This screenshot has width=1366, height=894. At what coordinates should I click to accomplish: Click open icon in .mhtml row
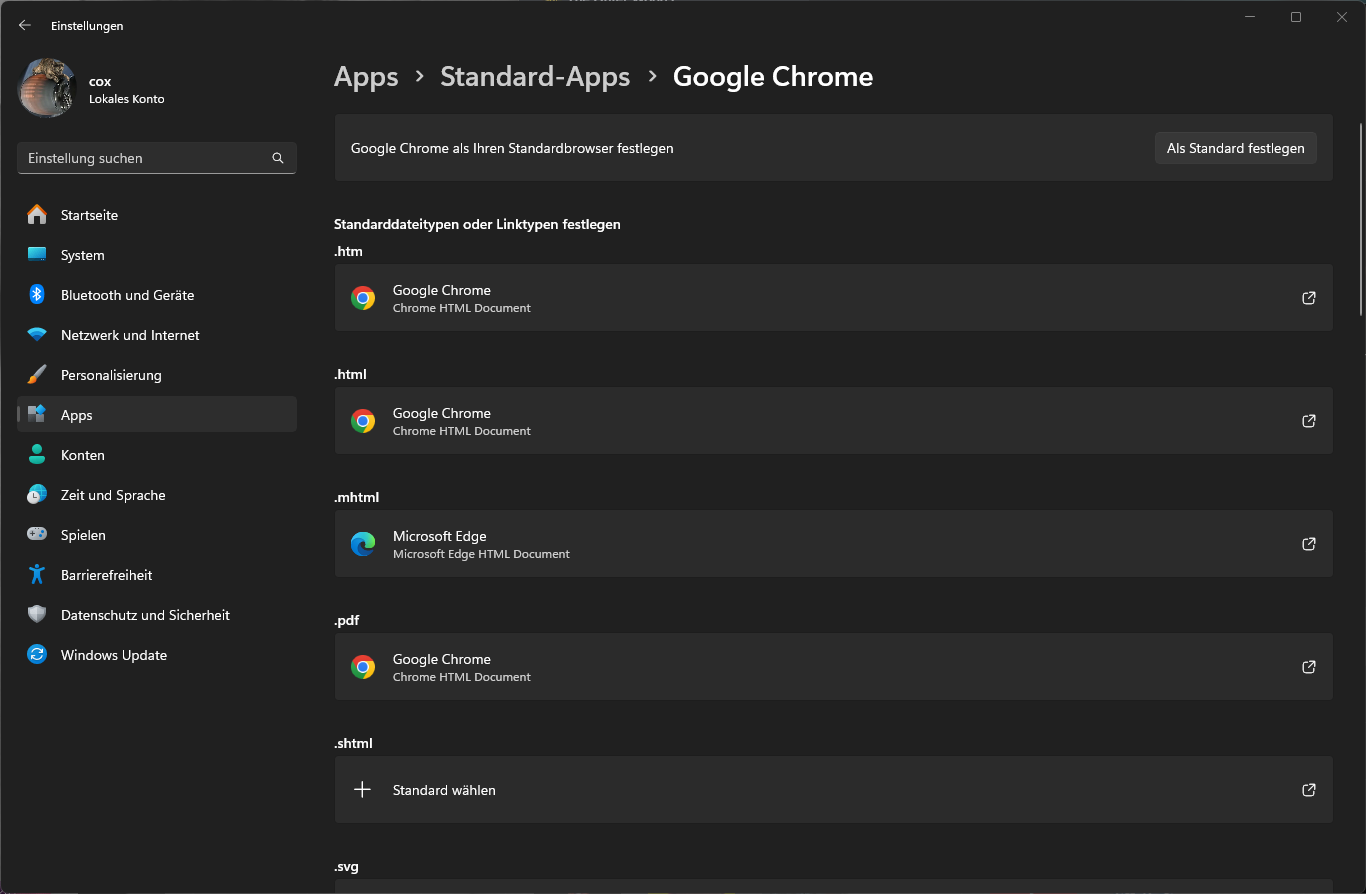pos(1308,544)
